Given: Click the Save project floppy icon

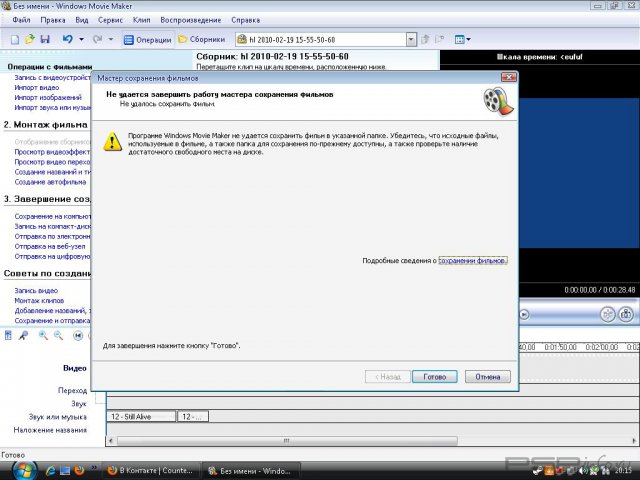Looking at the screenshot, I should [x=45, y=39].
